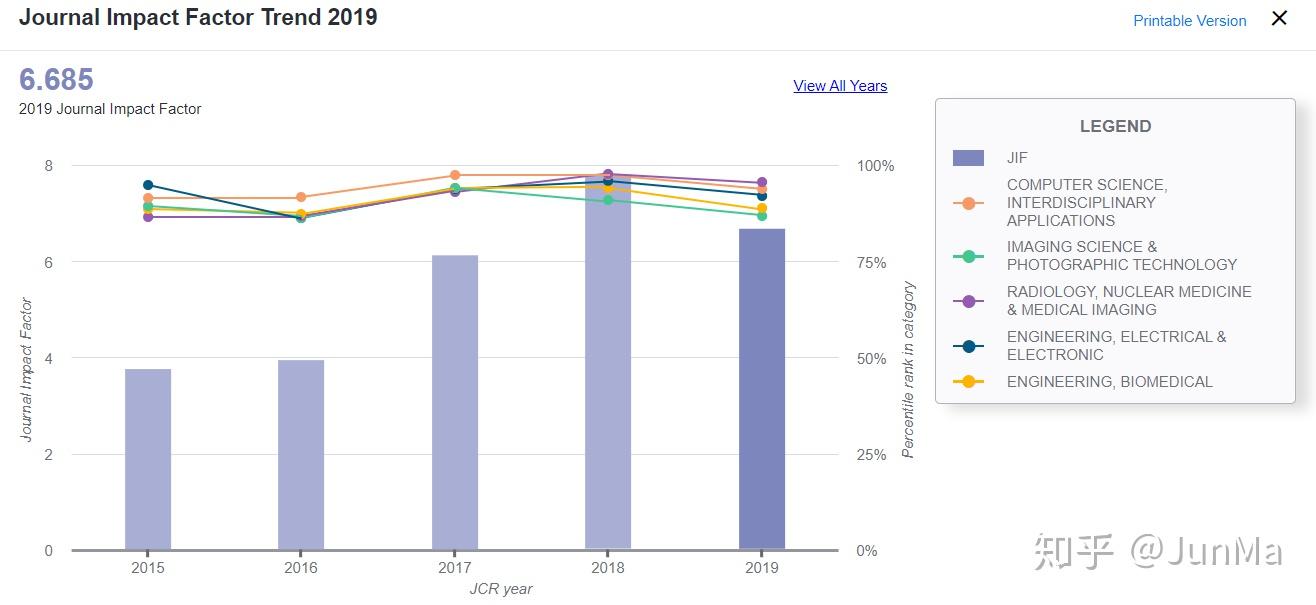1316x605 pixels.
Task: Toggle the Computer Science Interdisciplinary Applications legend marker
Action: coord(968,203)
